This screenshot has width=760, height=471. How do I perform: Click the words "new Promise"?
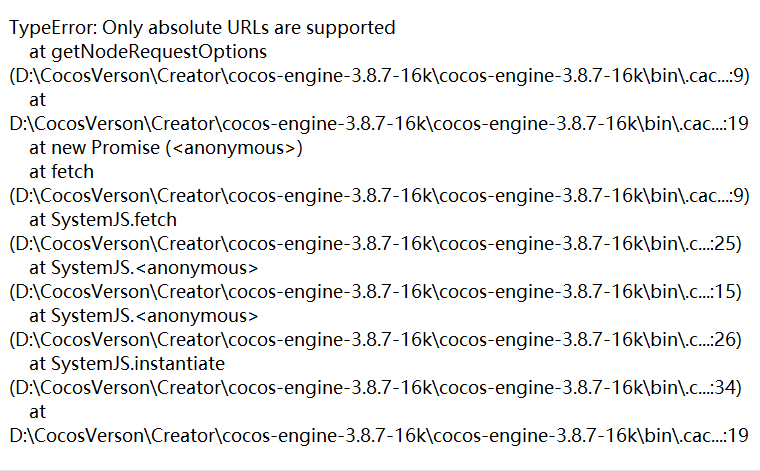tap(101, 148)
